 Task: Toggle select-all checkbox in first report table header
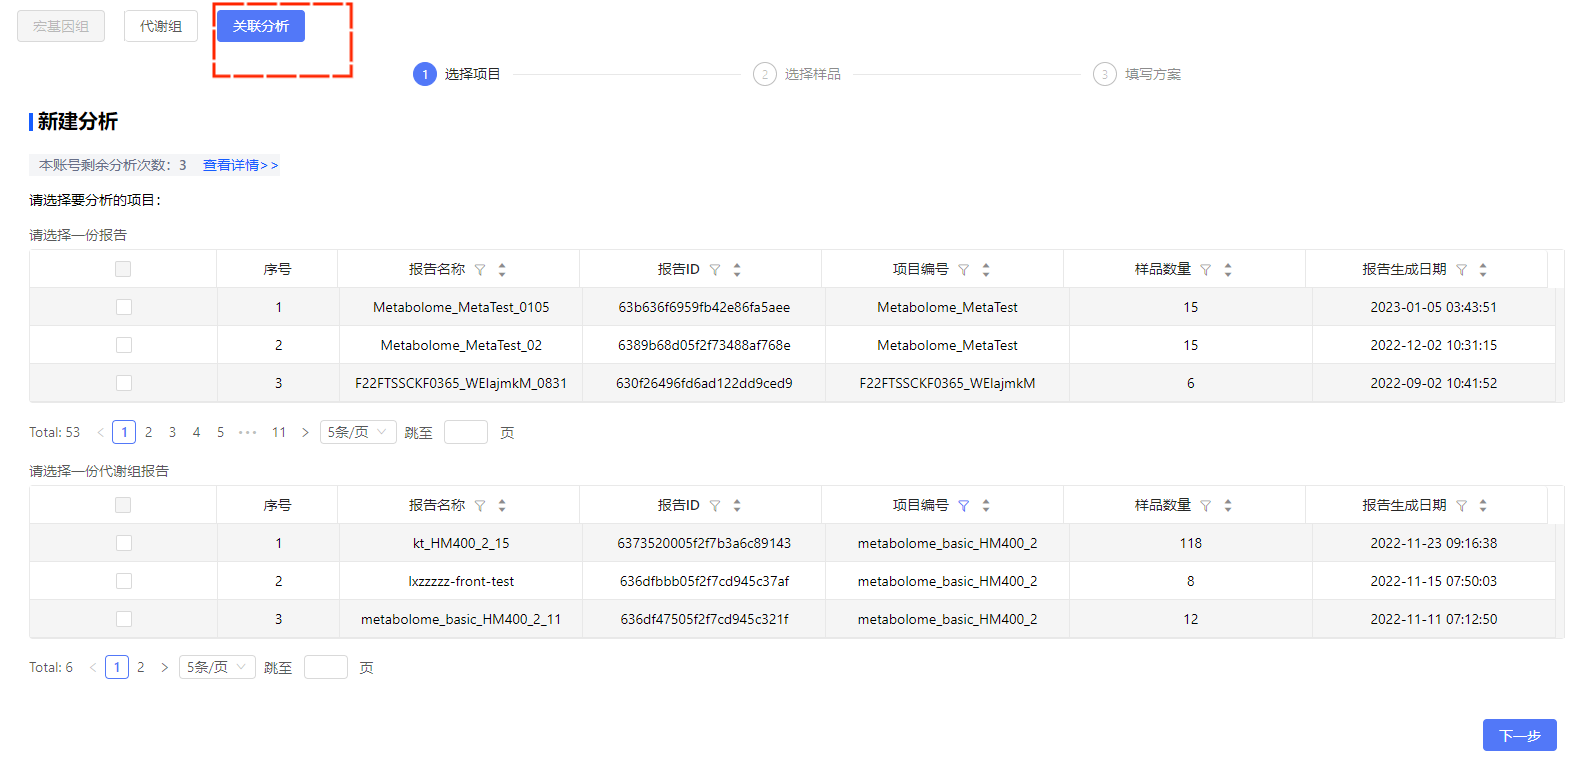click(x=123, y=269)
